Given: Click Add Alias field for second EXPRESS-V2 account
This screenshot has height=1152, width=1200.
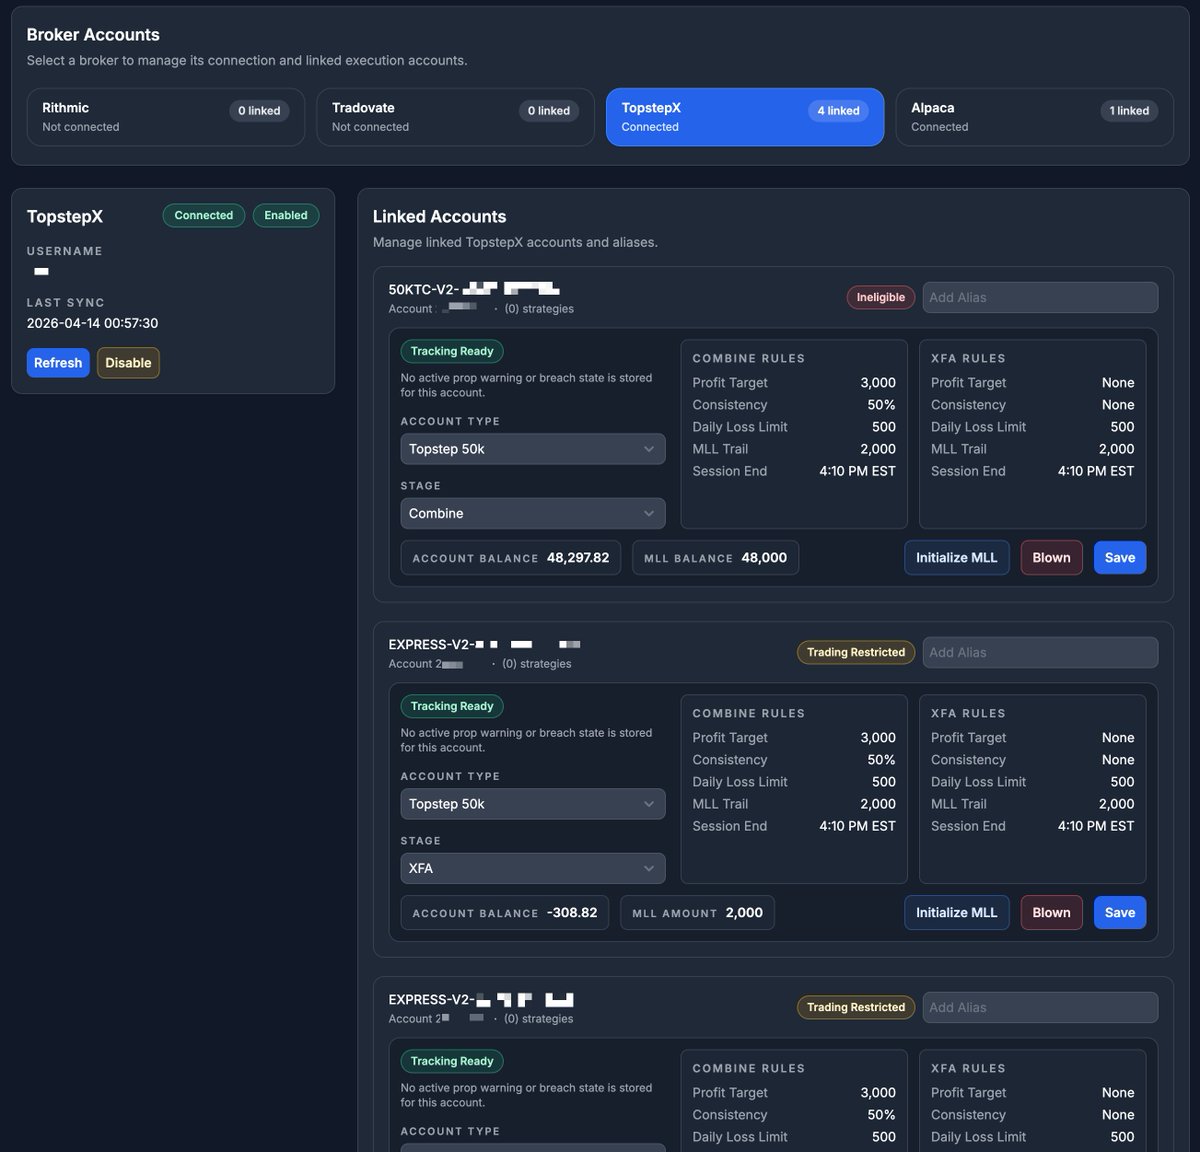Looking at the screenshot, I should [1040, 1007].
